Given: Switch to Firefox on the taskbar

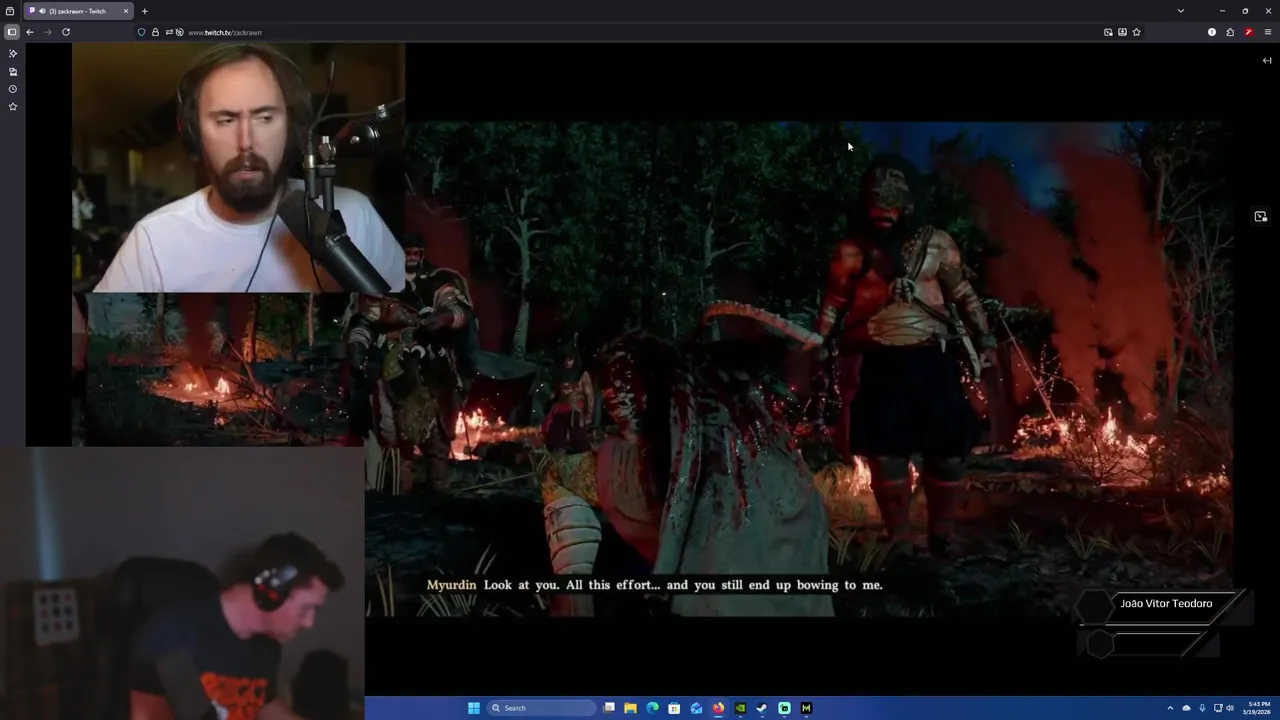Looking at the screenshot, I should pos(718,708).
